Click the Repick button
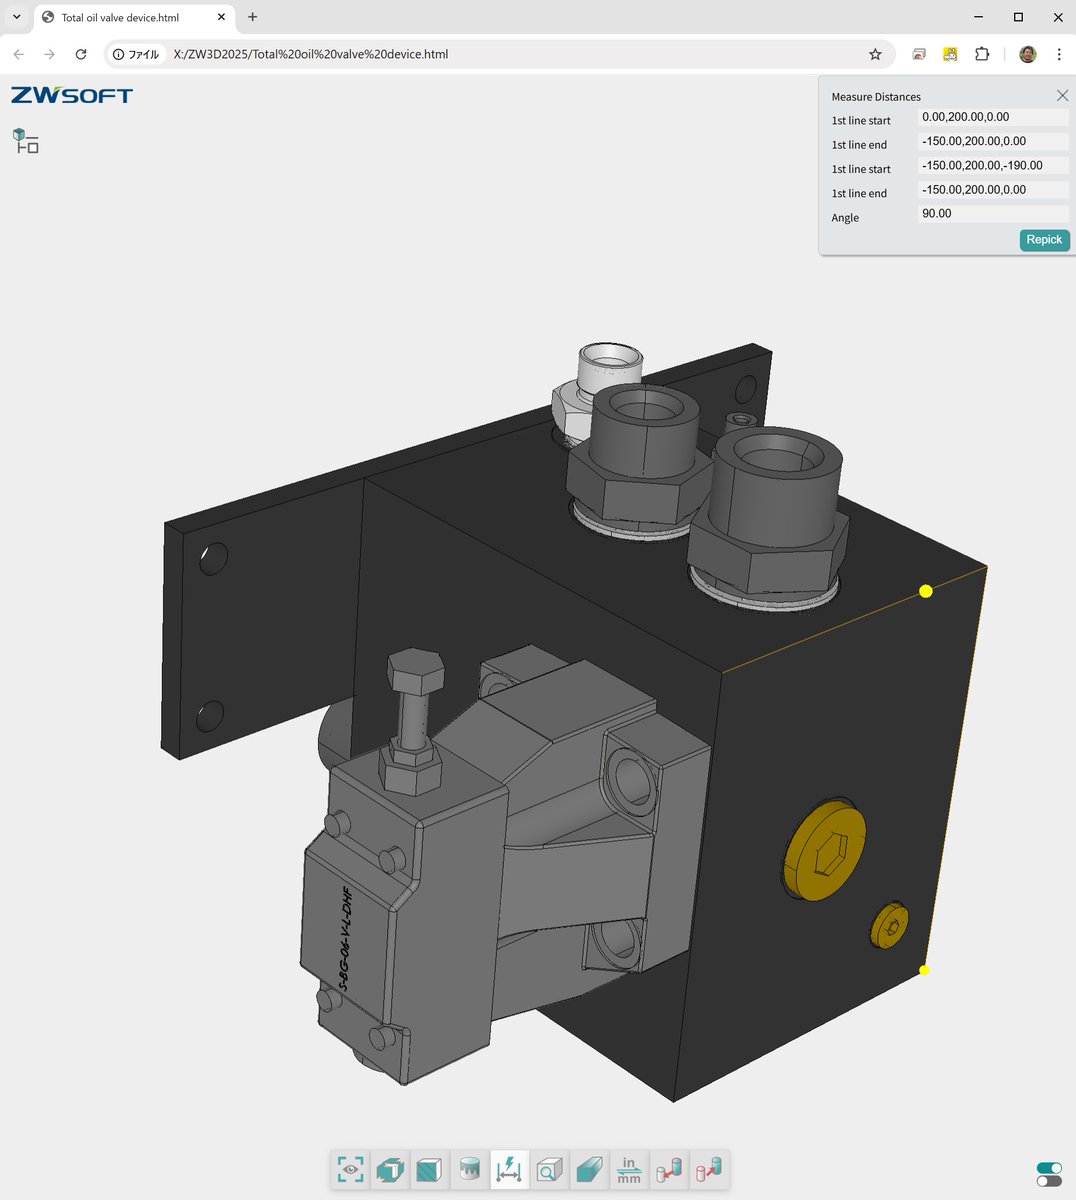Image resolution: width=1076 pixels, height=1200 pixels. tap(1044, 240)
